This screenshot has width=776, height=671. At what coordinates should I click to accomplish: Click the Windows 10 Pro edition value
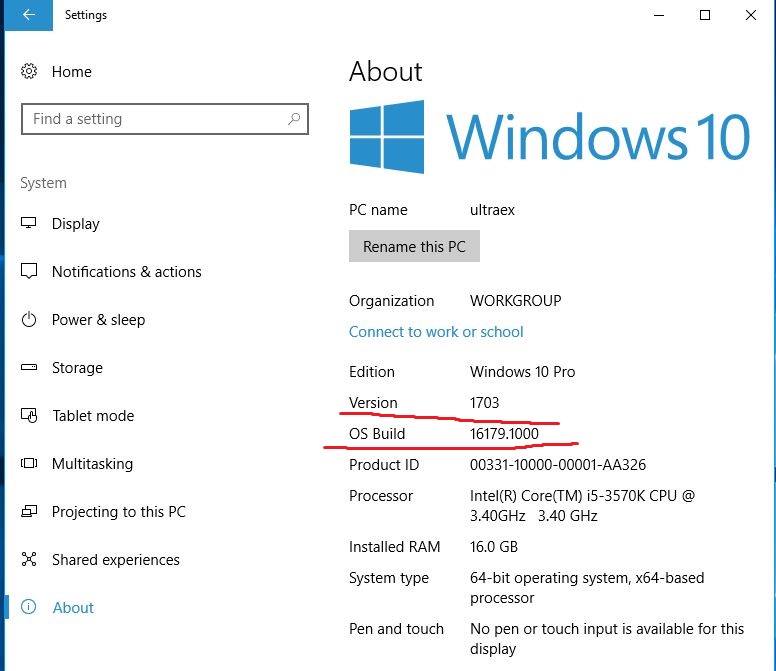(523, 372)
